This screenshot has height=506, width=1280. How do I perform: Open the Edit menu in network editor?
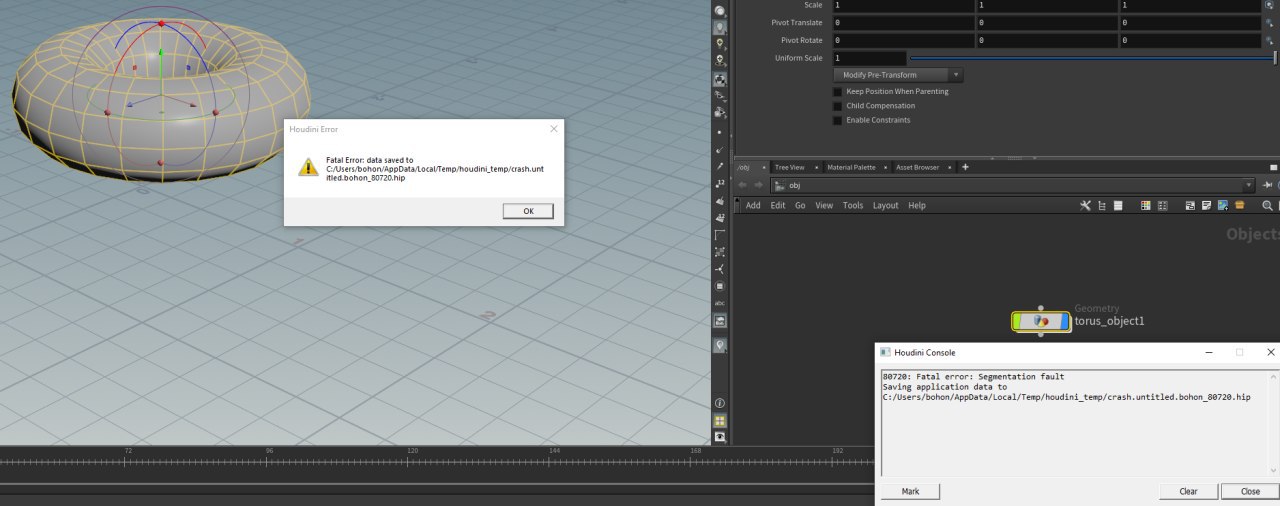pos(777,205)
